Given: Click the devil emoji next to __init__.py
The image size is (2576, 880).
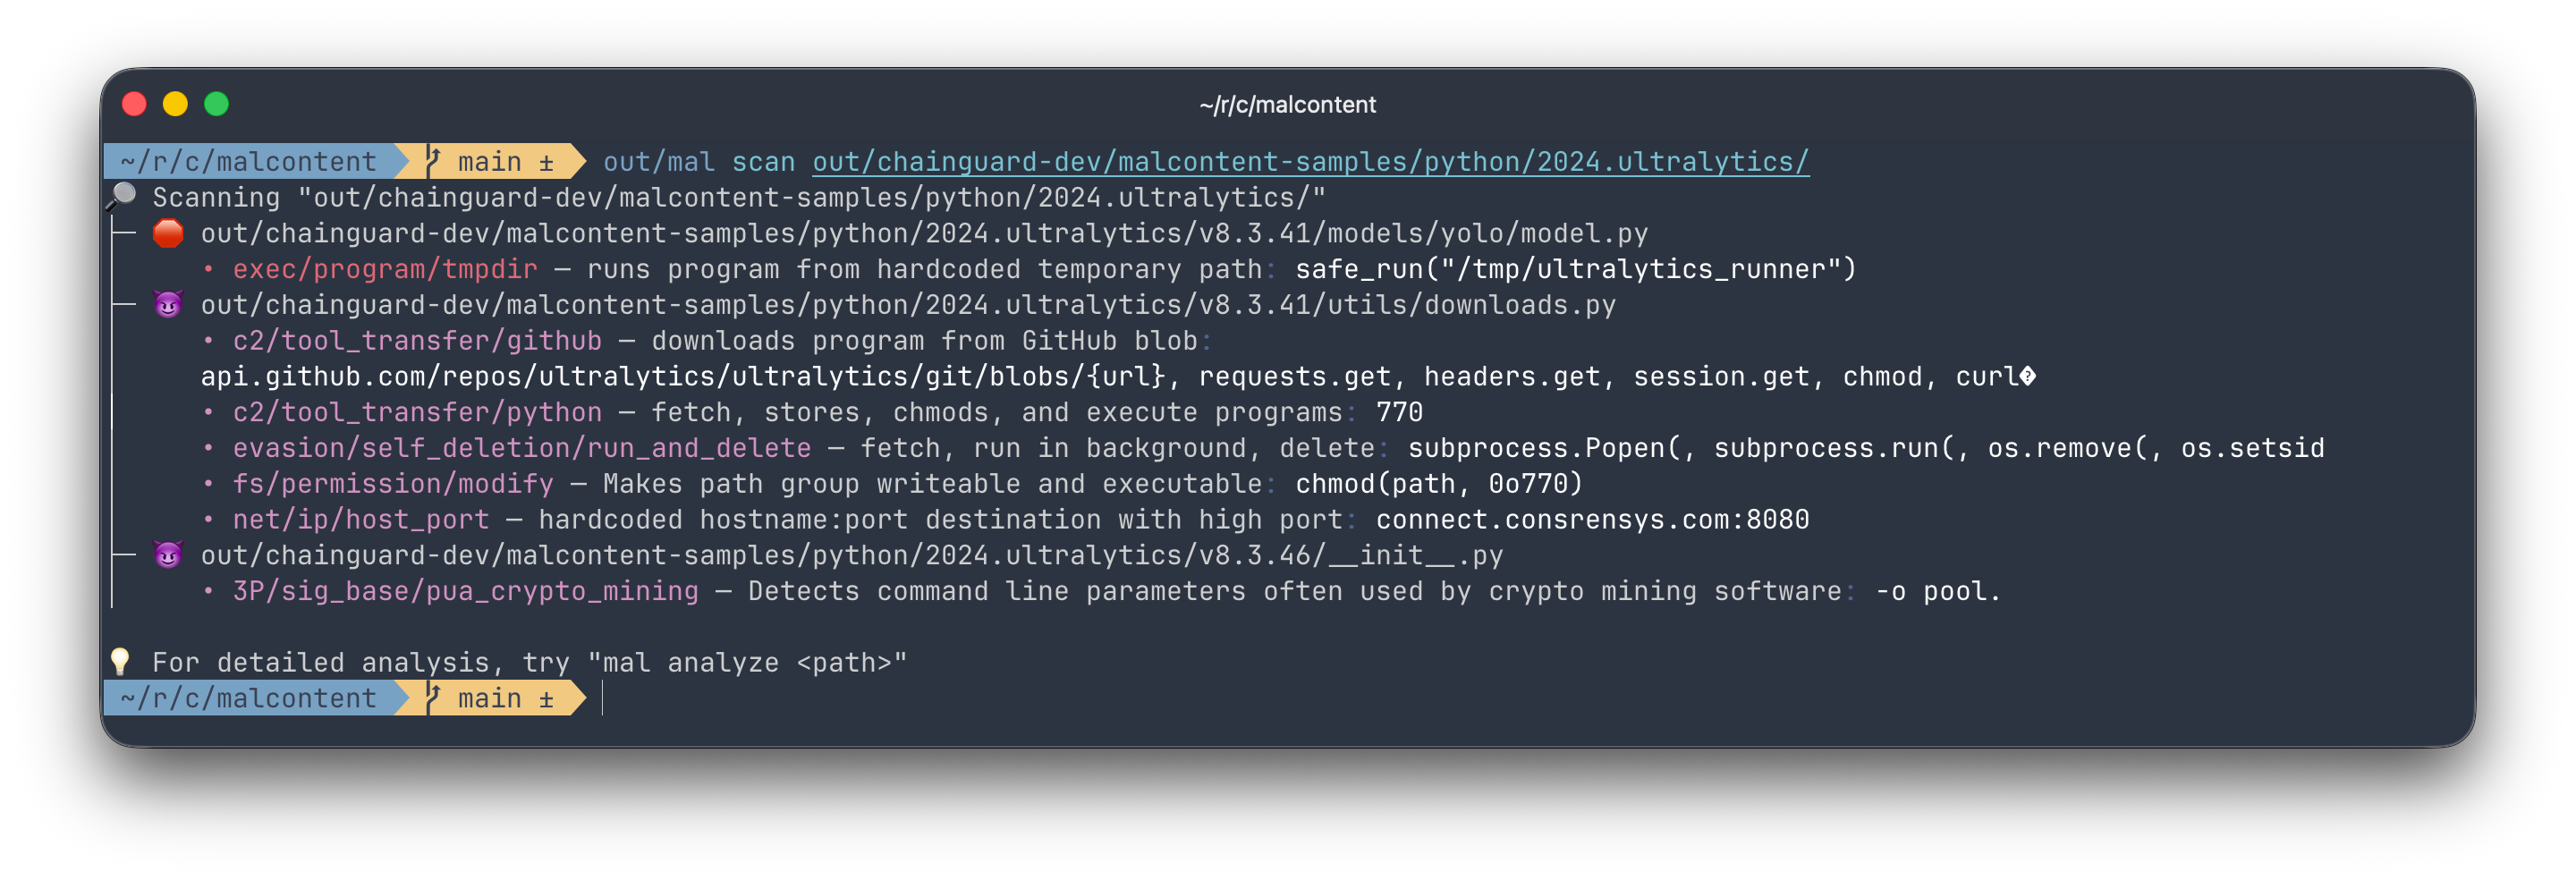Looking at the screenshot, I should tap(169, 555).
